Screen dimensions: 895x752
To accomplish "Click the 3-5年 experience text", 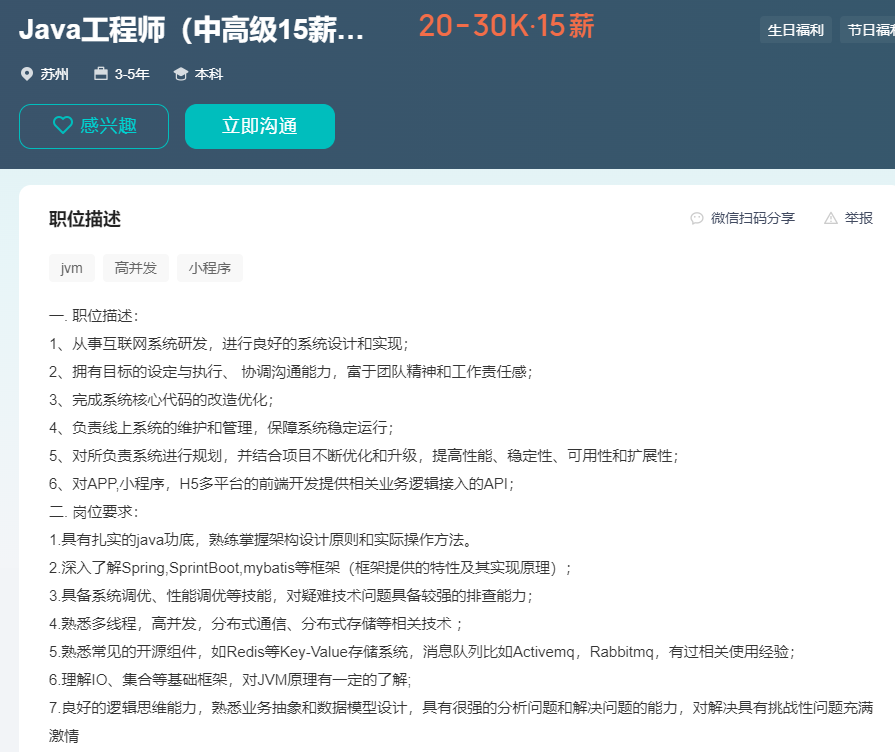I will (x=132, y=74).
